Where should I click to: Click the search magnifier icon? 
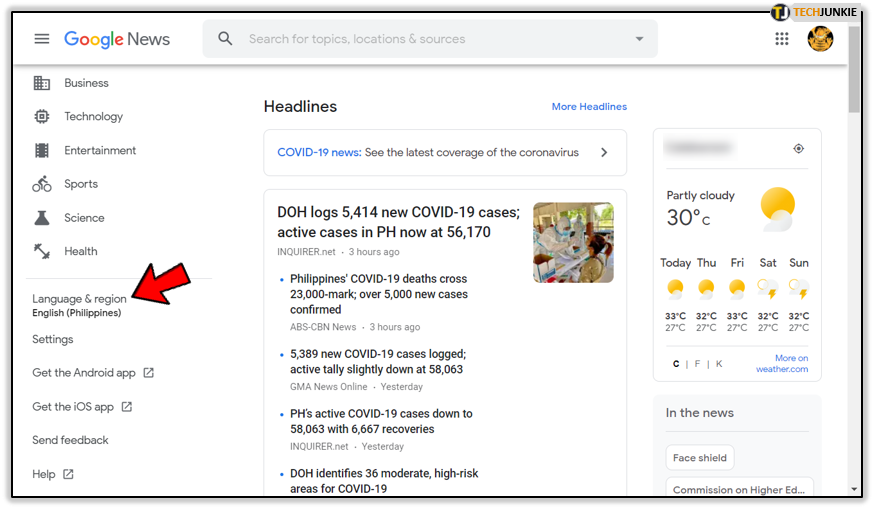pyautogui.click(x=225, y=38)
